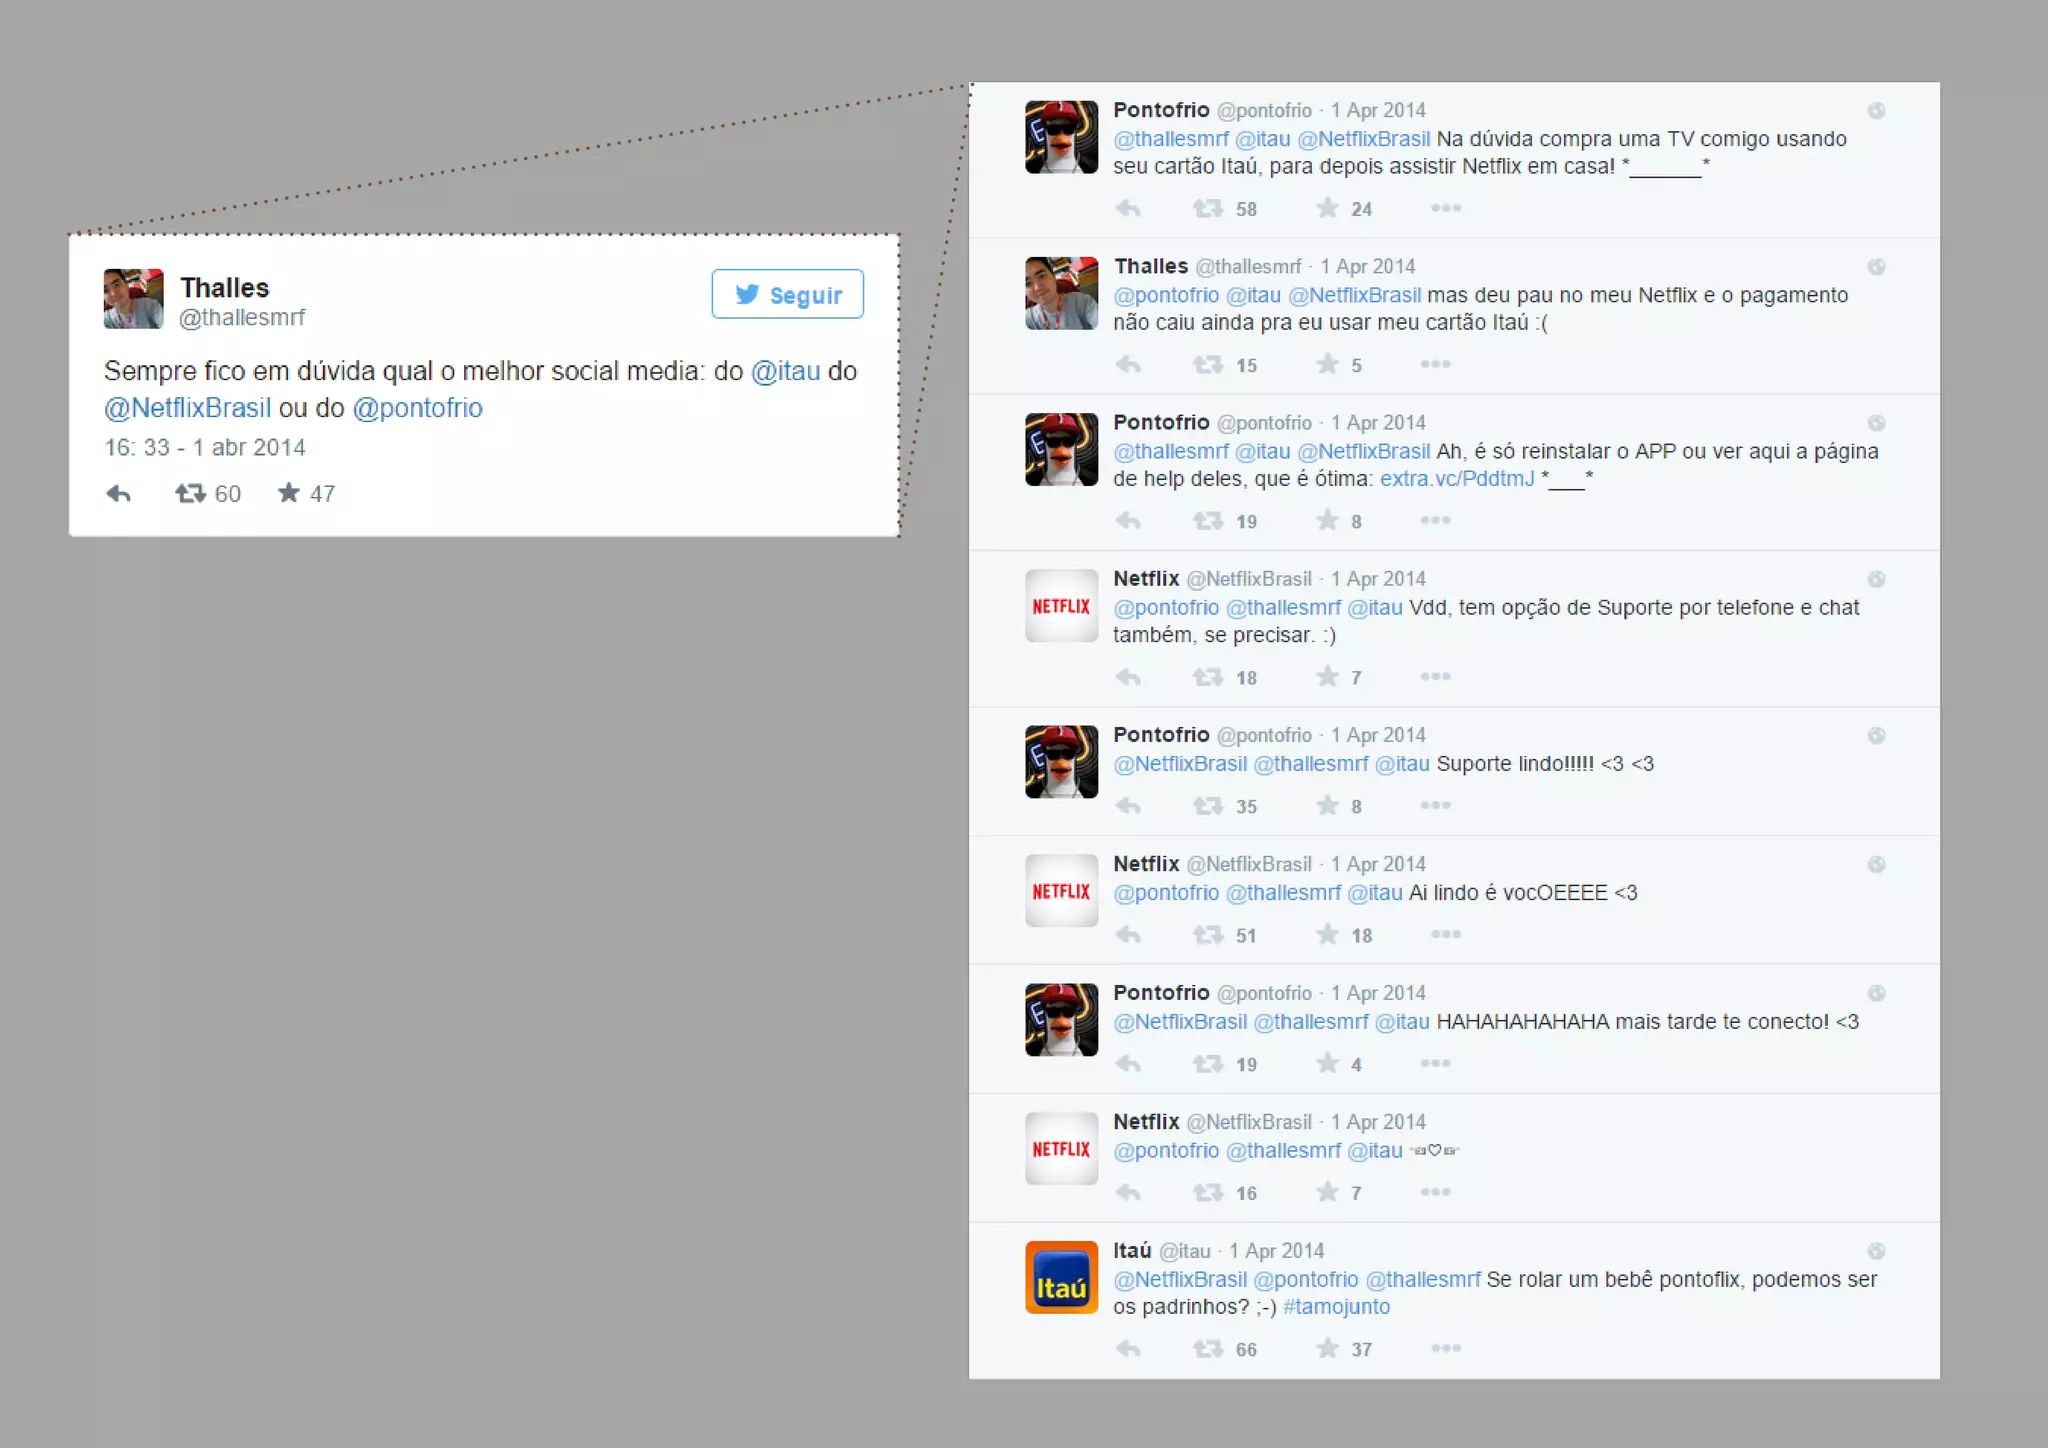The image size is (2048, 1448).
Task: Favorite the main tweet with 47 stars
Action: pyautogui.click(x=288, y=492)
